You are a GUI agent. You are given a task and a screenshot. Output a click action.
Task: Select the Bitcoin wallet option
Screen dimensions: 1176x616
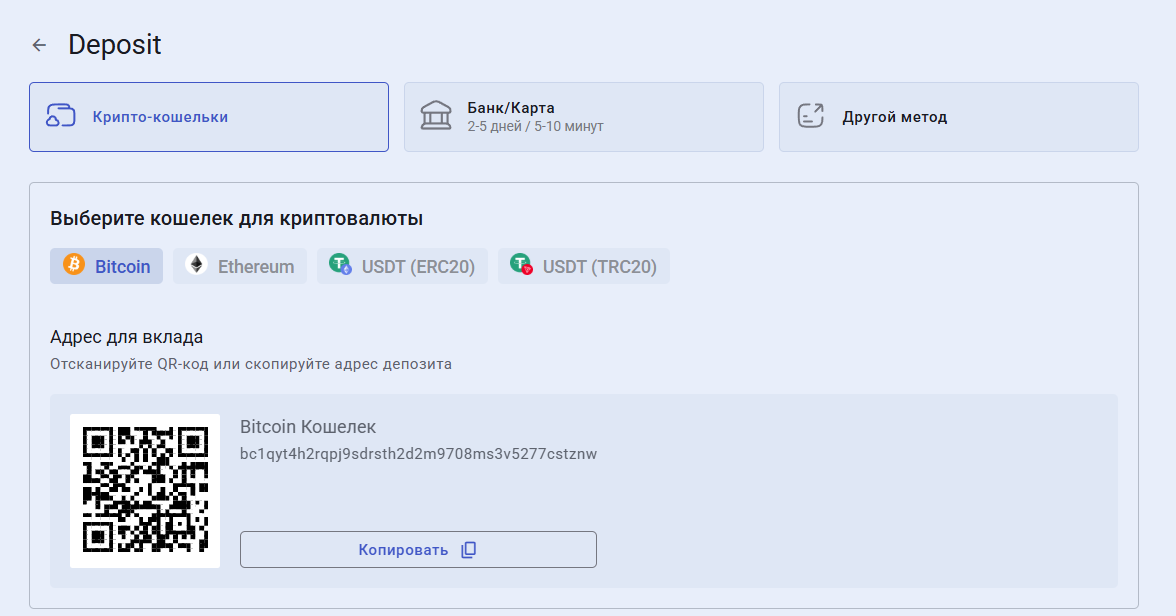tap(106, 265)
